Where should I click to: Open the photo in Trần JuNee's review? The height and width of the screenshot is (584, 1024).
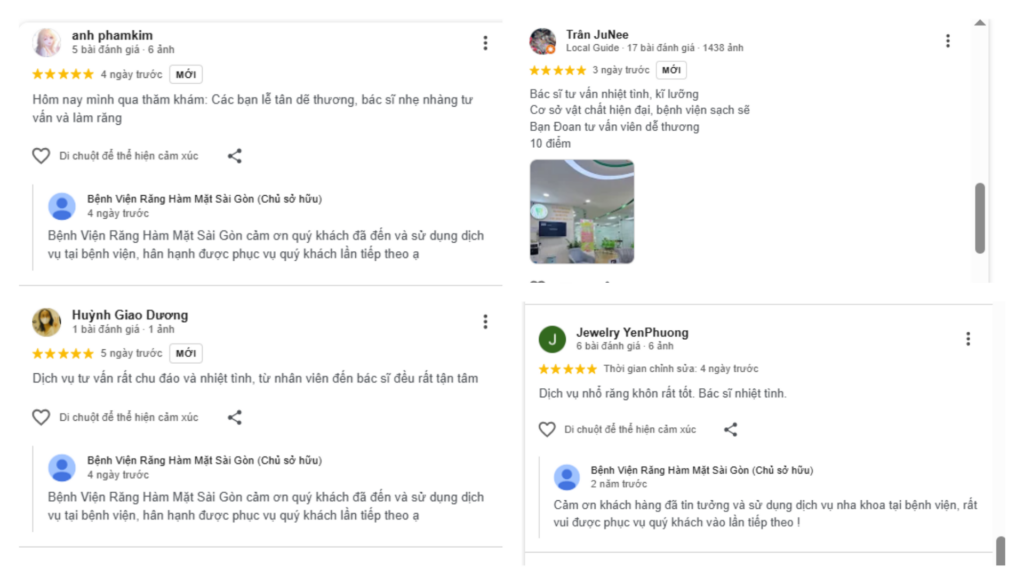(x=581, y=211)
